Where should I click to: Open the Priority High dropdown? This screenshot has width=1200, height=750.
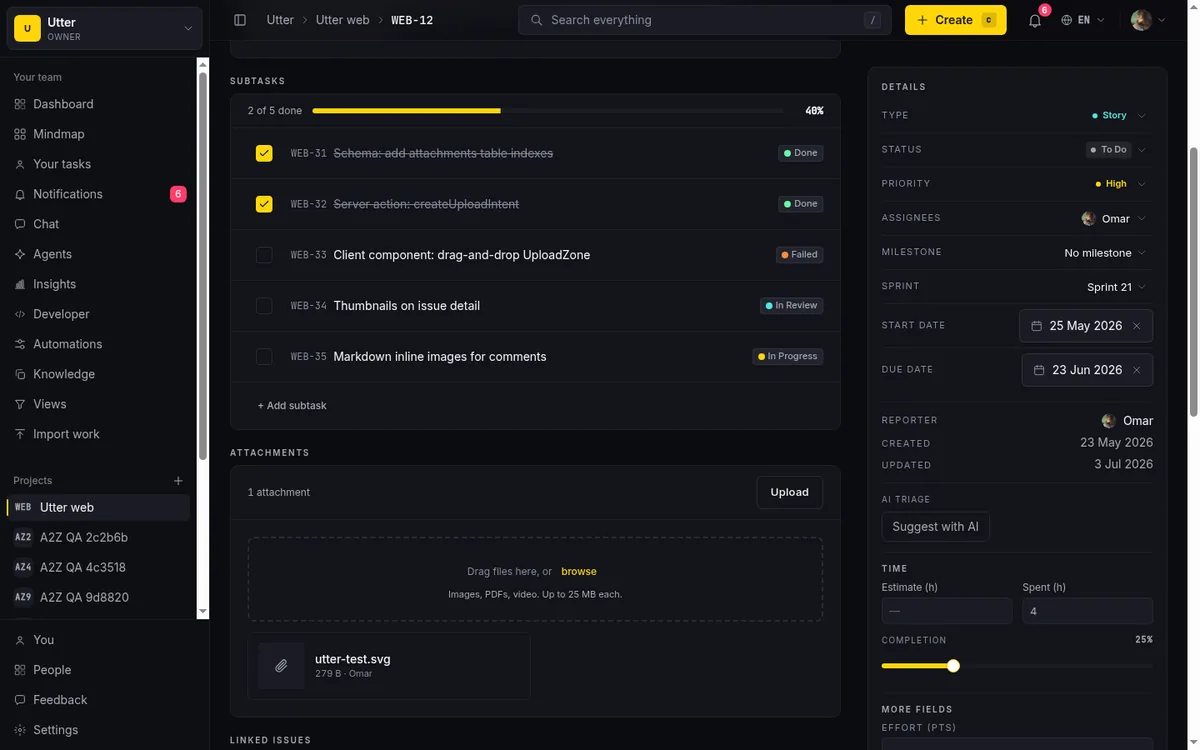click(1120, 183)
